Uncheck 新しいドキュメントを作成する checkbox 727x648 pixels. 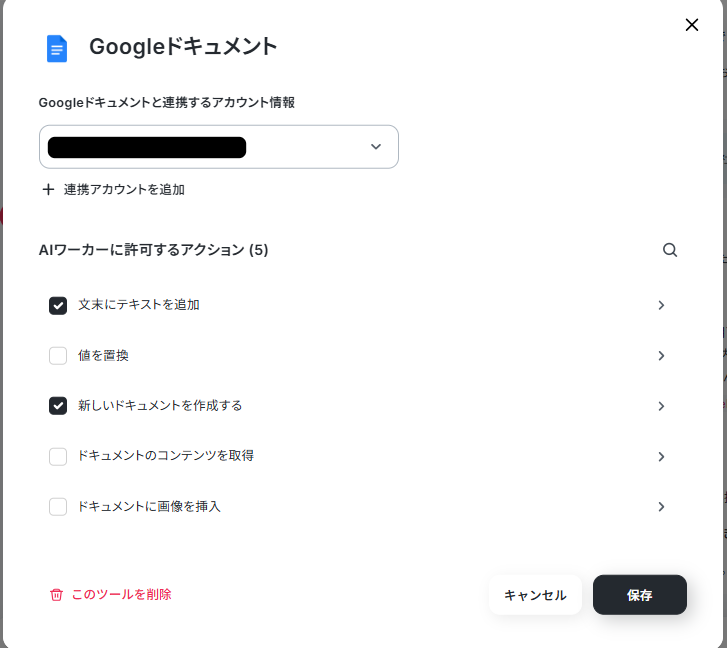[x=58, y=406]
